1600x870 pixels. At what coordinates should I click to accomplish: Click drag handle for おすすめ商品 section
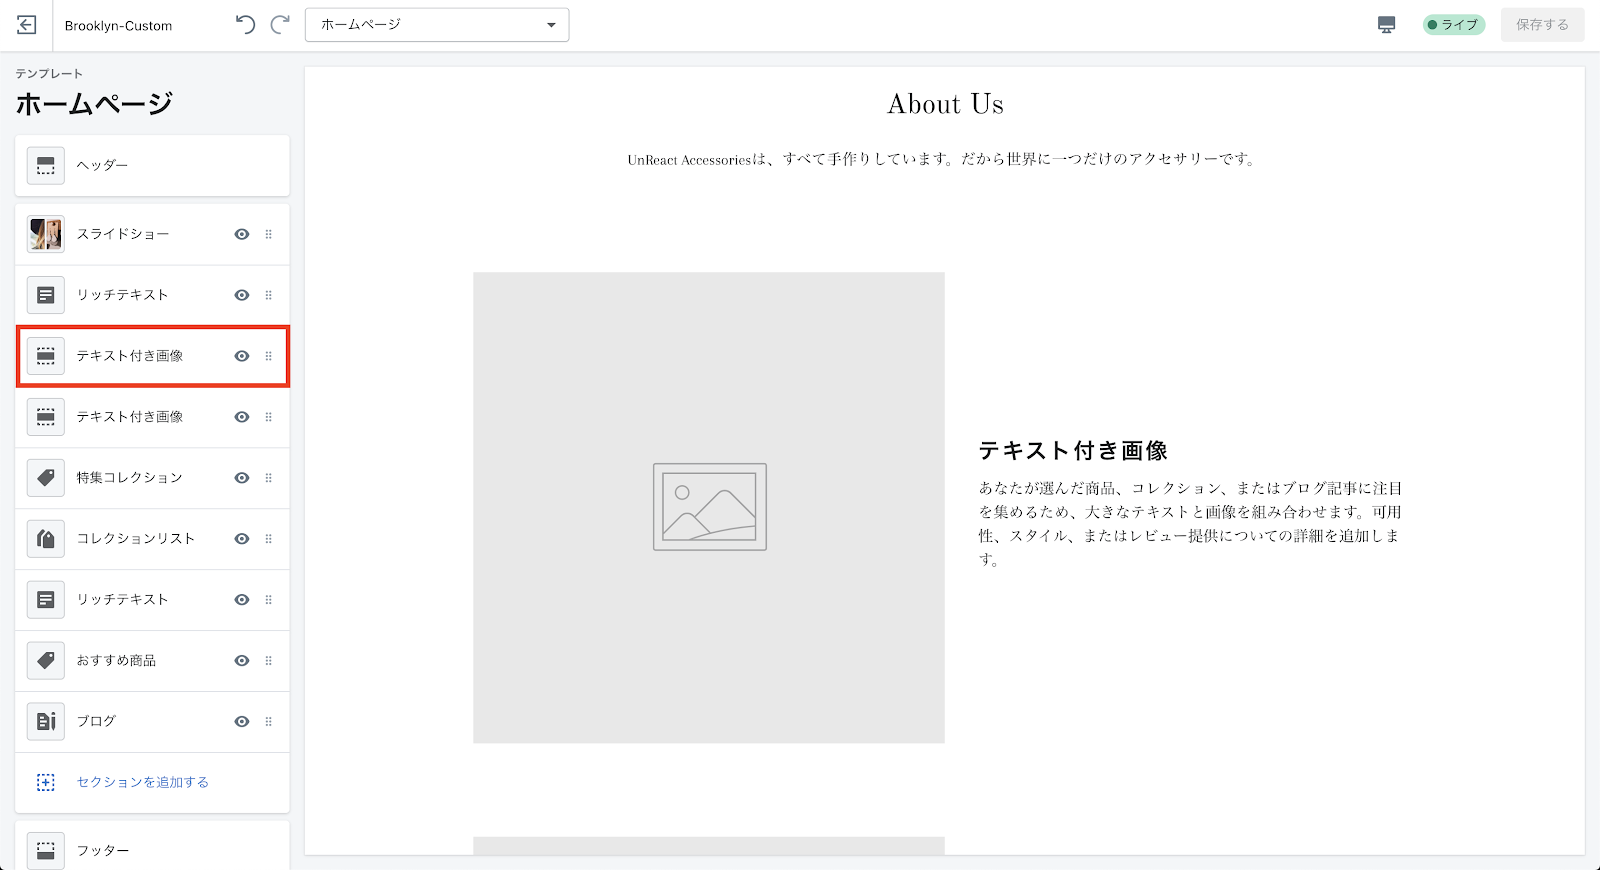(268, 661)
